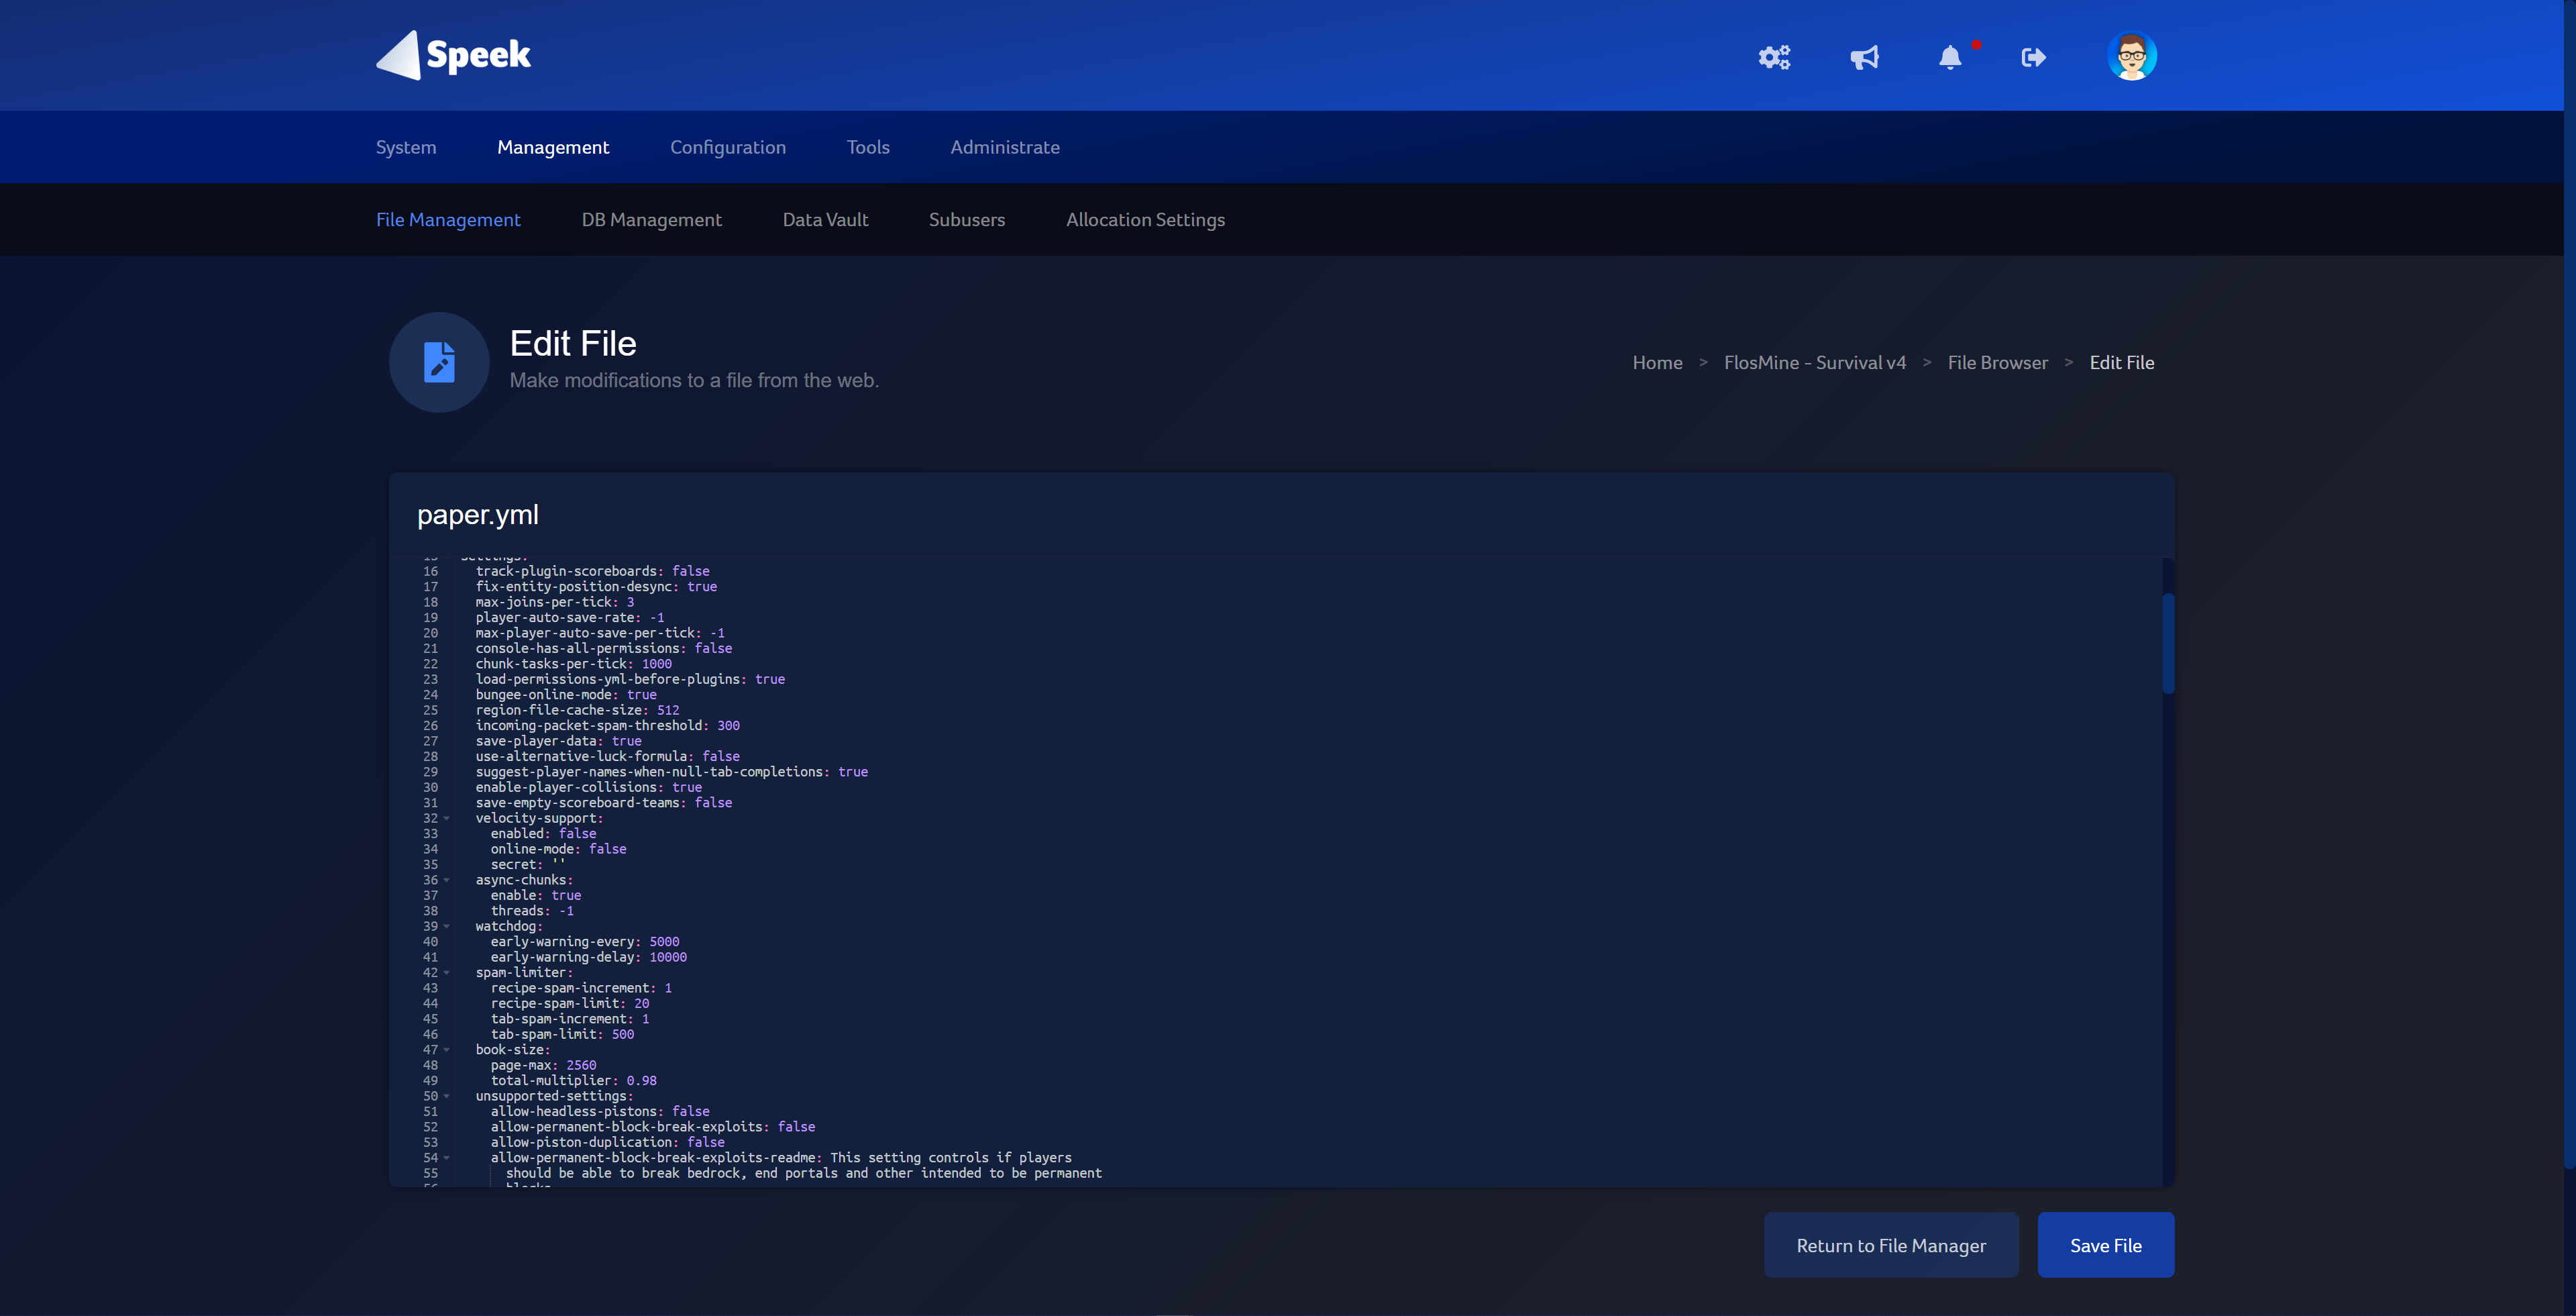Switch to File Management tab
2576x1316 pixels.
pyautogui.click(x=448, y=219)
